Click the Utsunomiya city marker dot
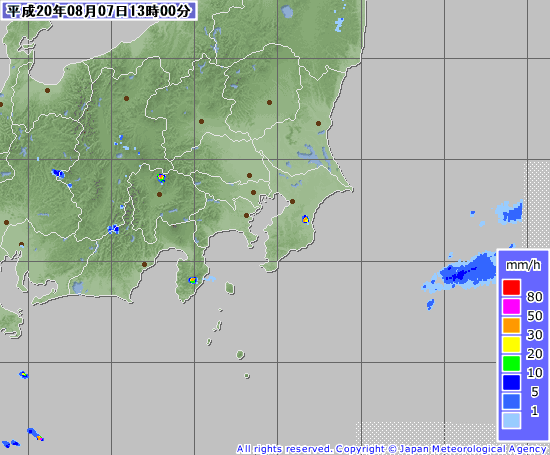 click(269, 102)
